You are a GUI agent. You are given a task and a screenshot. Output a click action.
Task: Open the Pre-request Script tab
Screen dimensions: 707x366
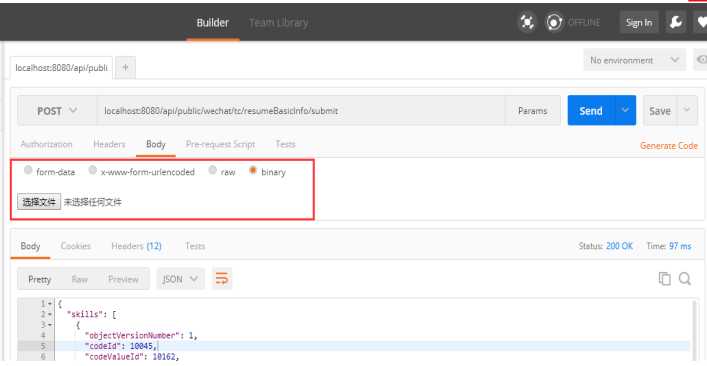click(x=220, y=144)
